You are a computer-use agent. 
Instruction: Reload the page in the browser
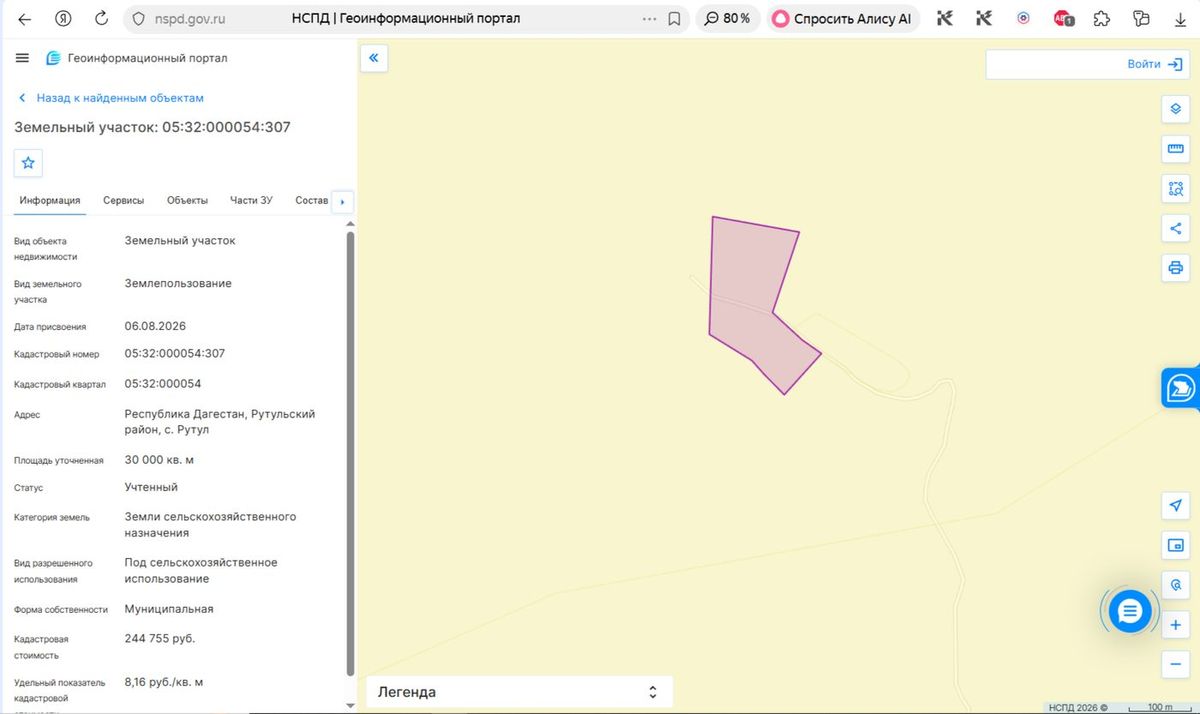(101, 18)
